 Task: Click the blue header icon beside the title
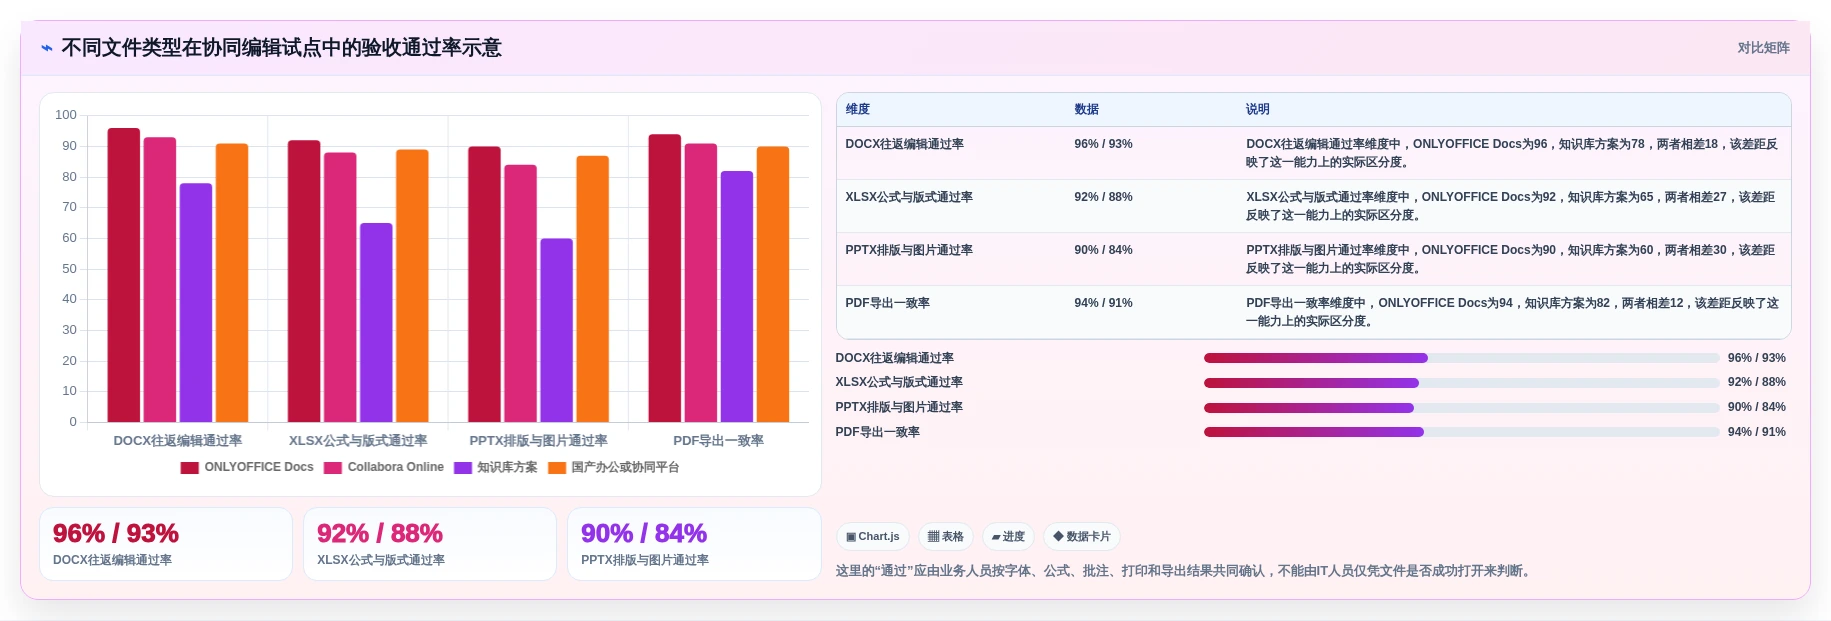47,48
